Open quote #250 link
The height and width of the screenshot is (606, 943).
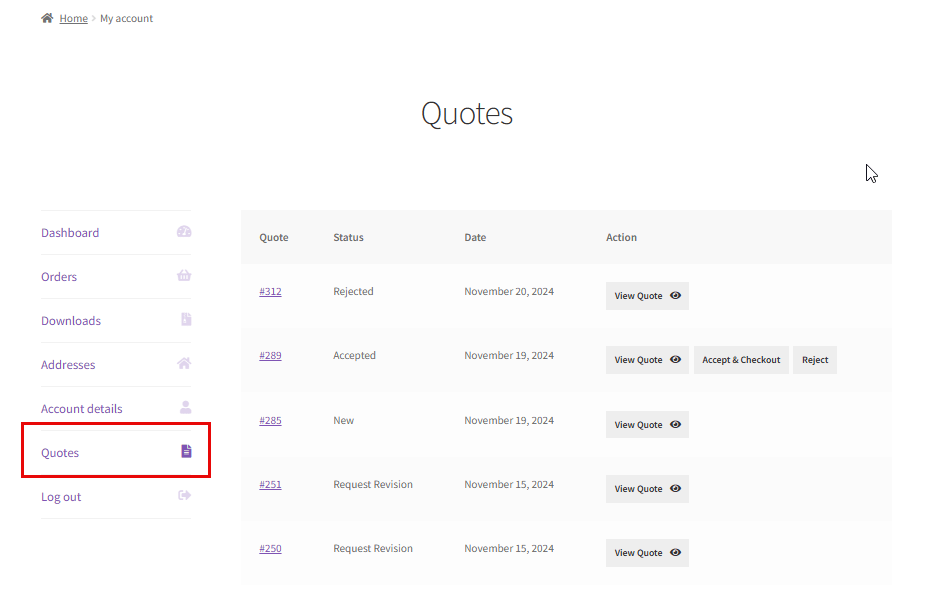[270, 548]
